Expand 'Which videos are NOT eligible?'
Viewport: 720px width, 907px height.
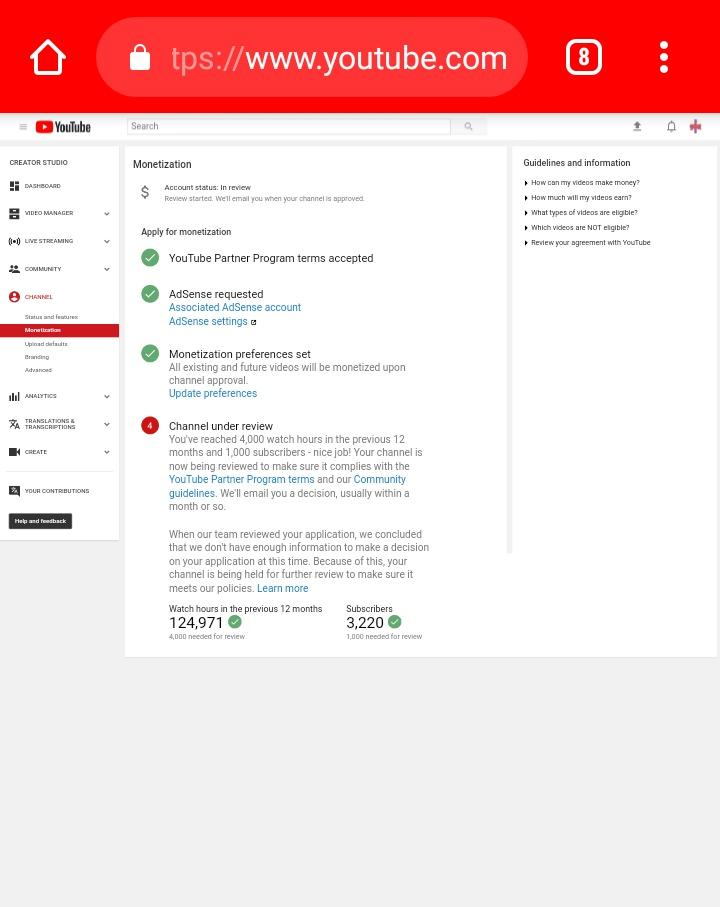point(577,228)
